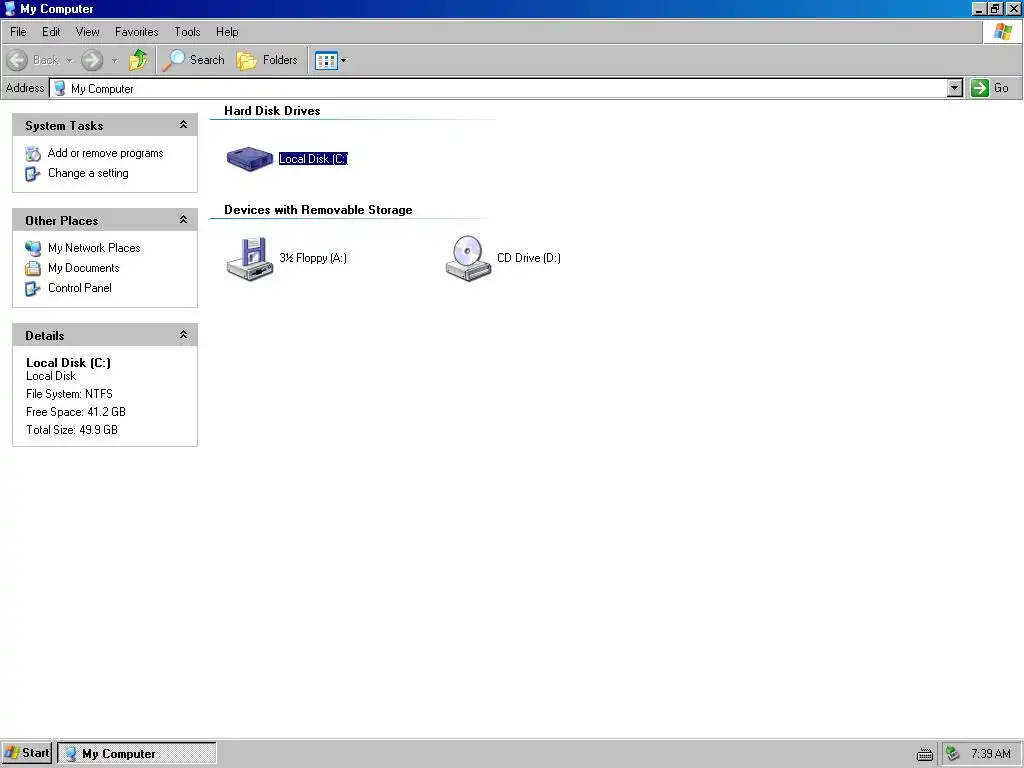Click the My Computer taskbar button
1024x768 pixels.
click(137, 754)
